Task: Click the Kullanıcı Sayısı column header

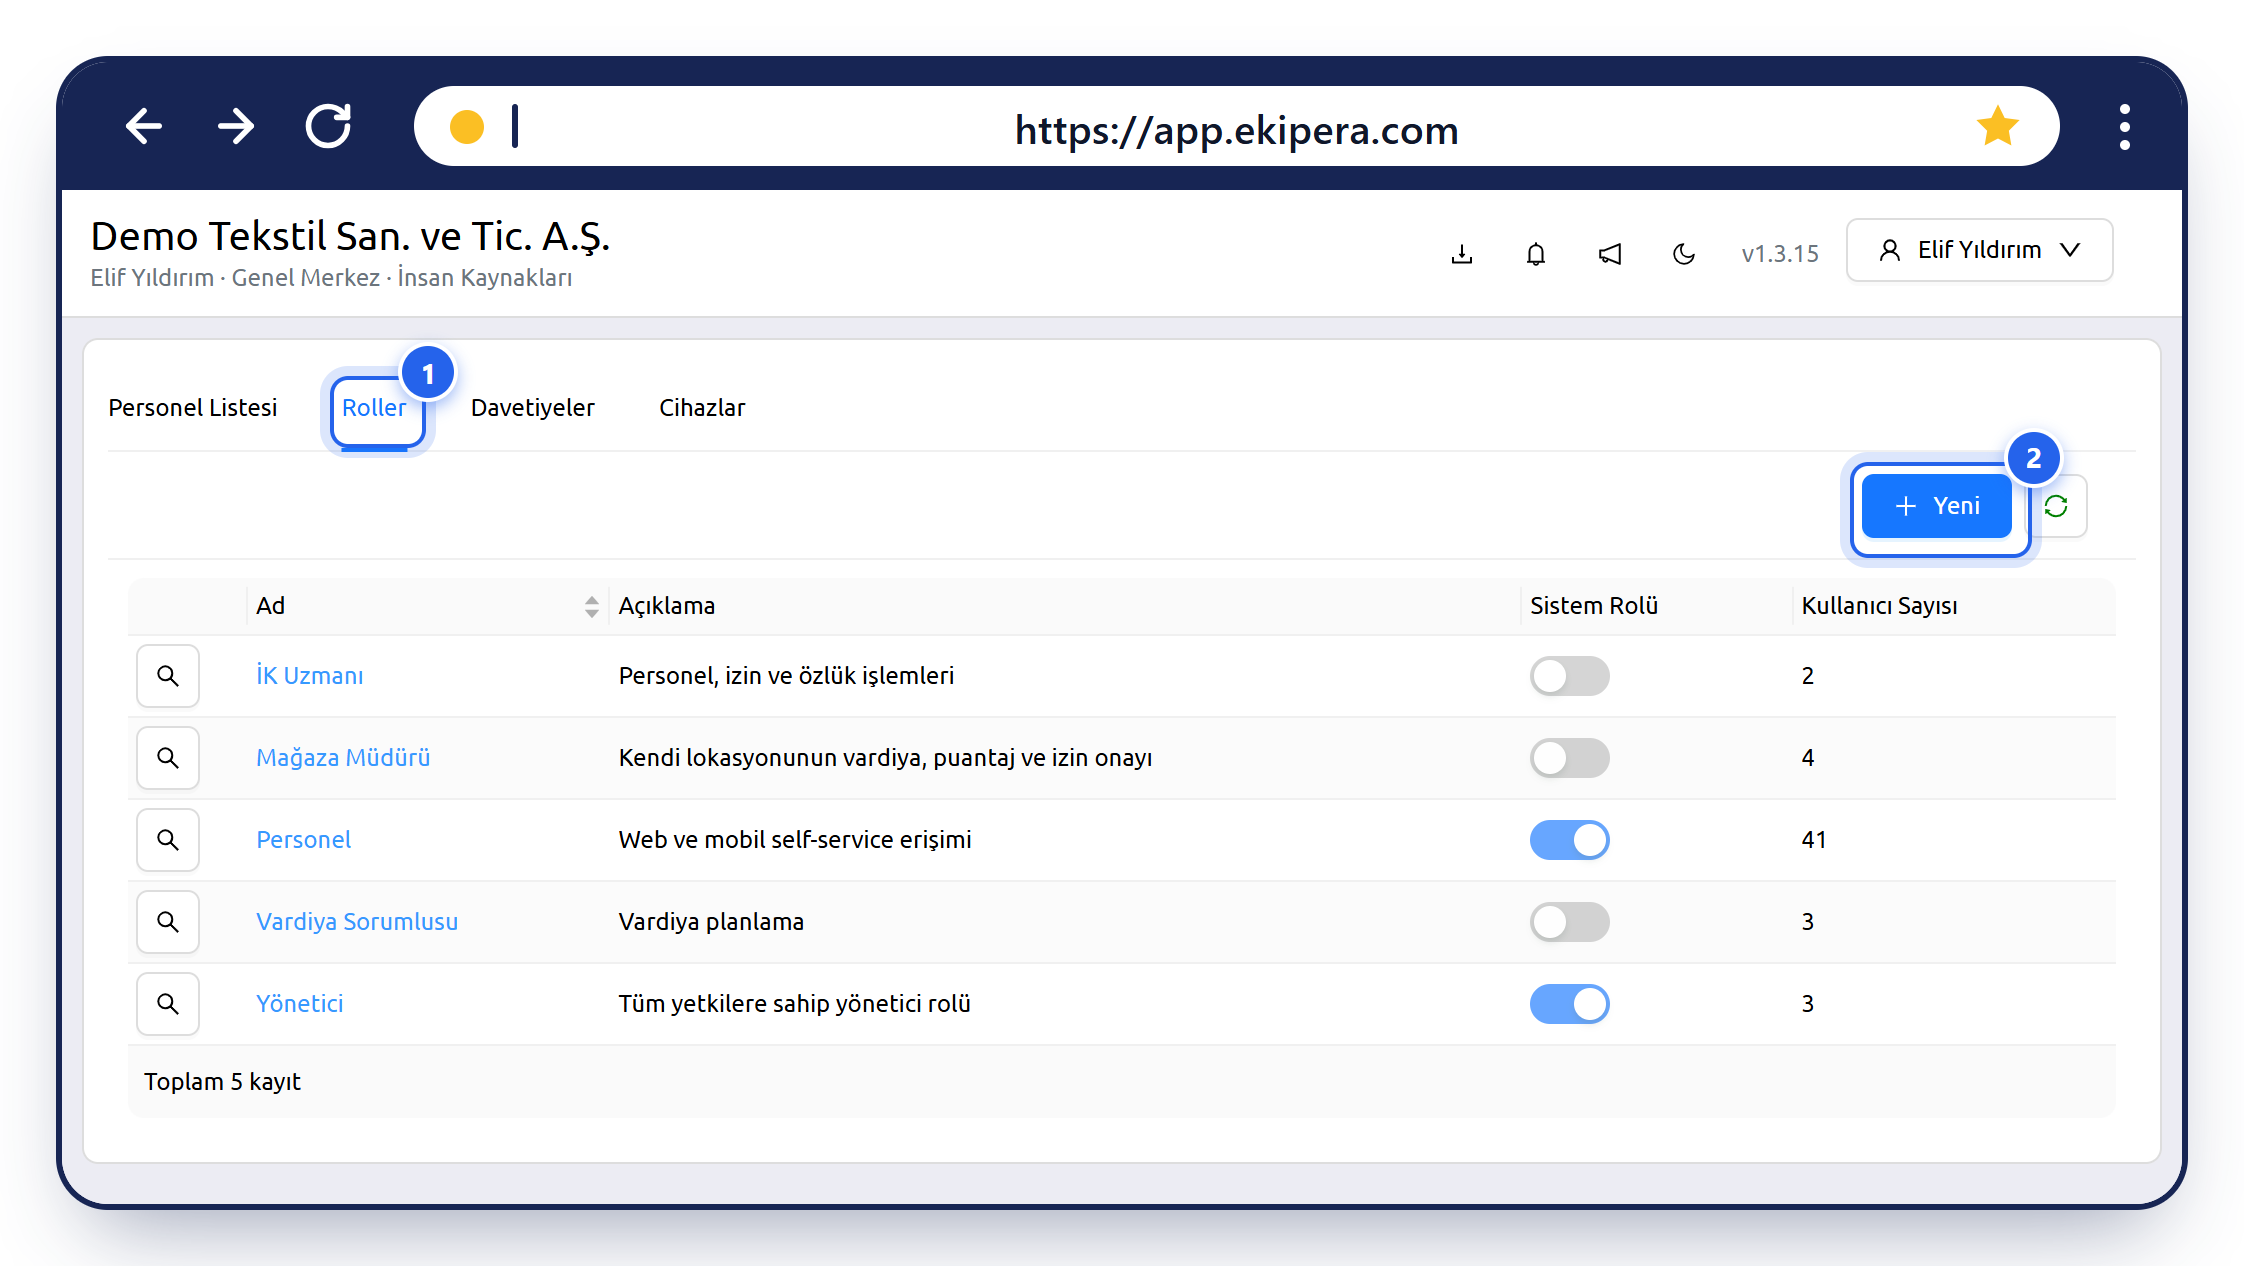Action: (1879, 606)
